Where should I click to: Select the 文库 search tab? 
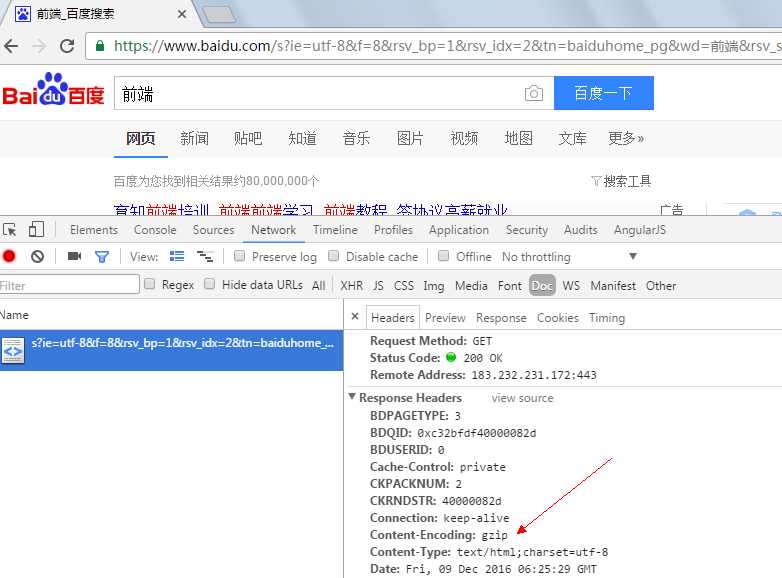point(573,138)
